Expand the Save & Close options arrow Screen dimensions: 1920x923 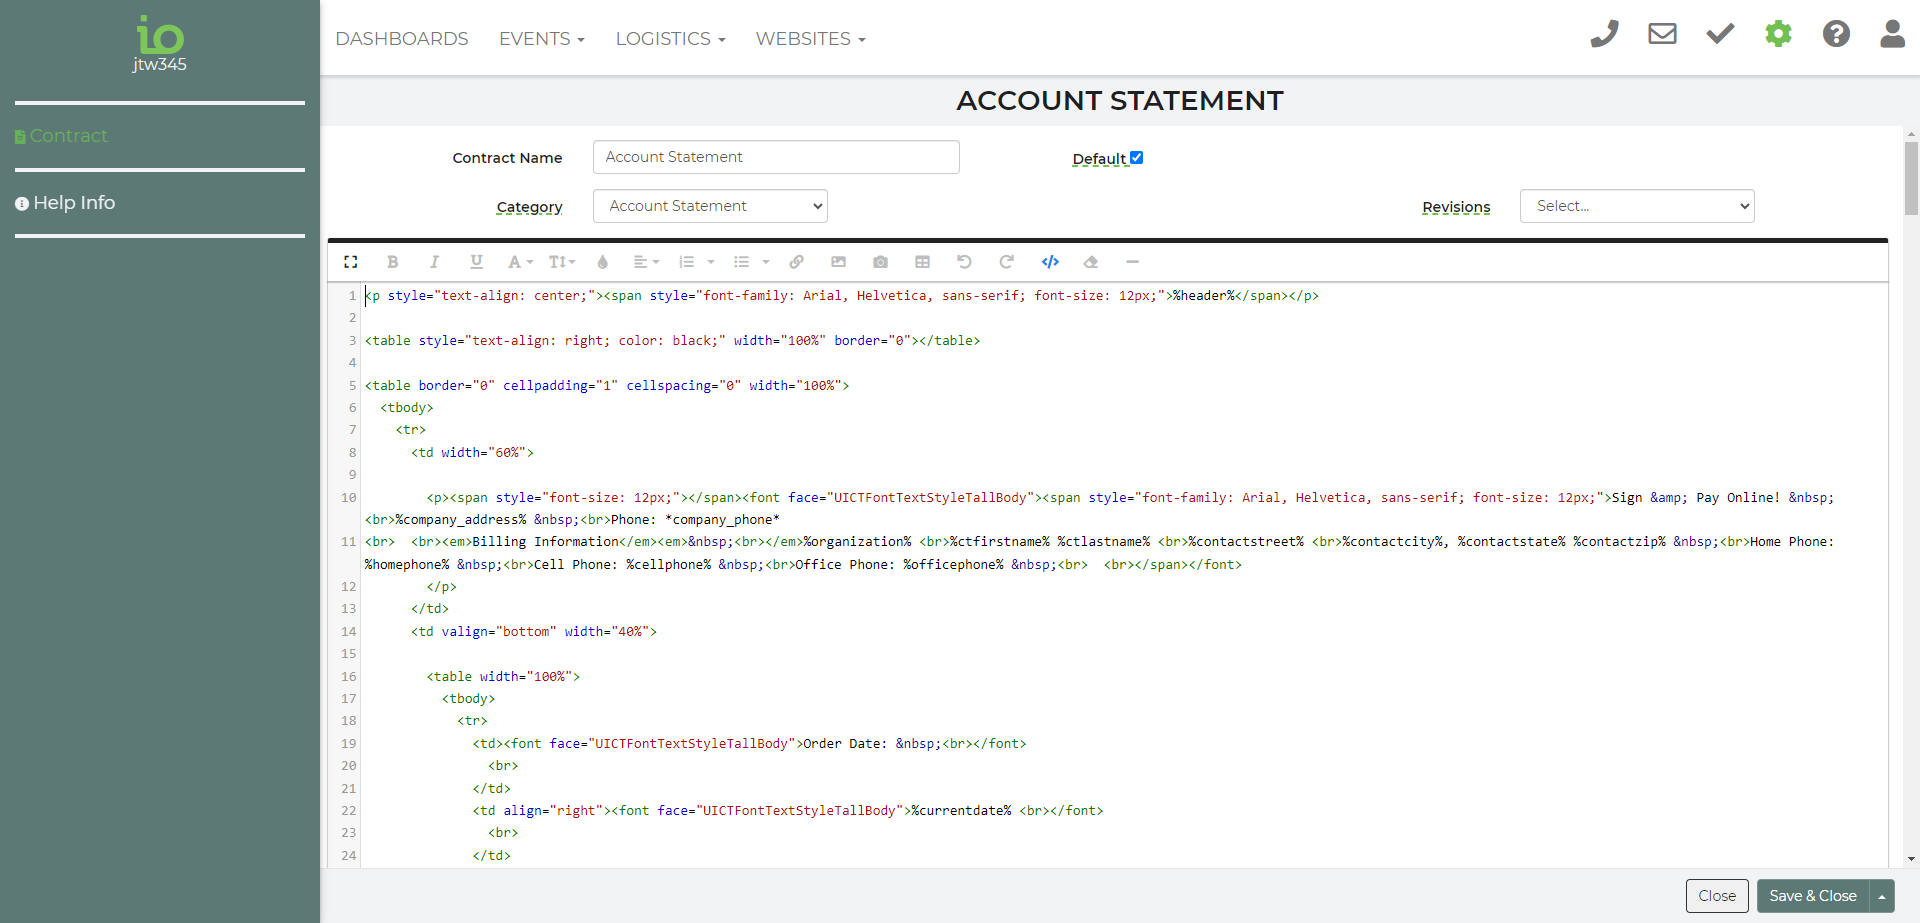(x=1882, y=896)
